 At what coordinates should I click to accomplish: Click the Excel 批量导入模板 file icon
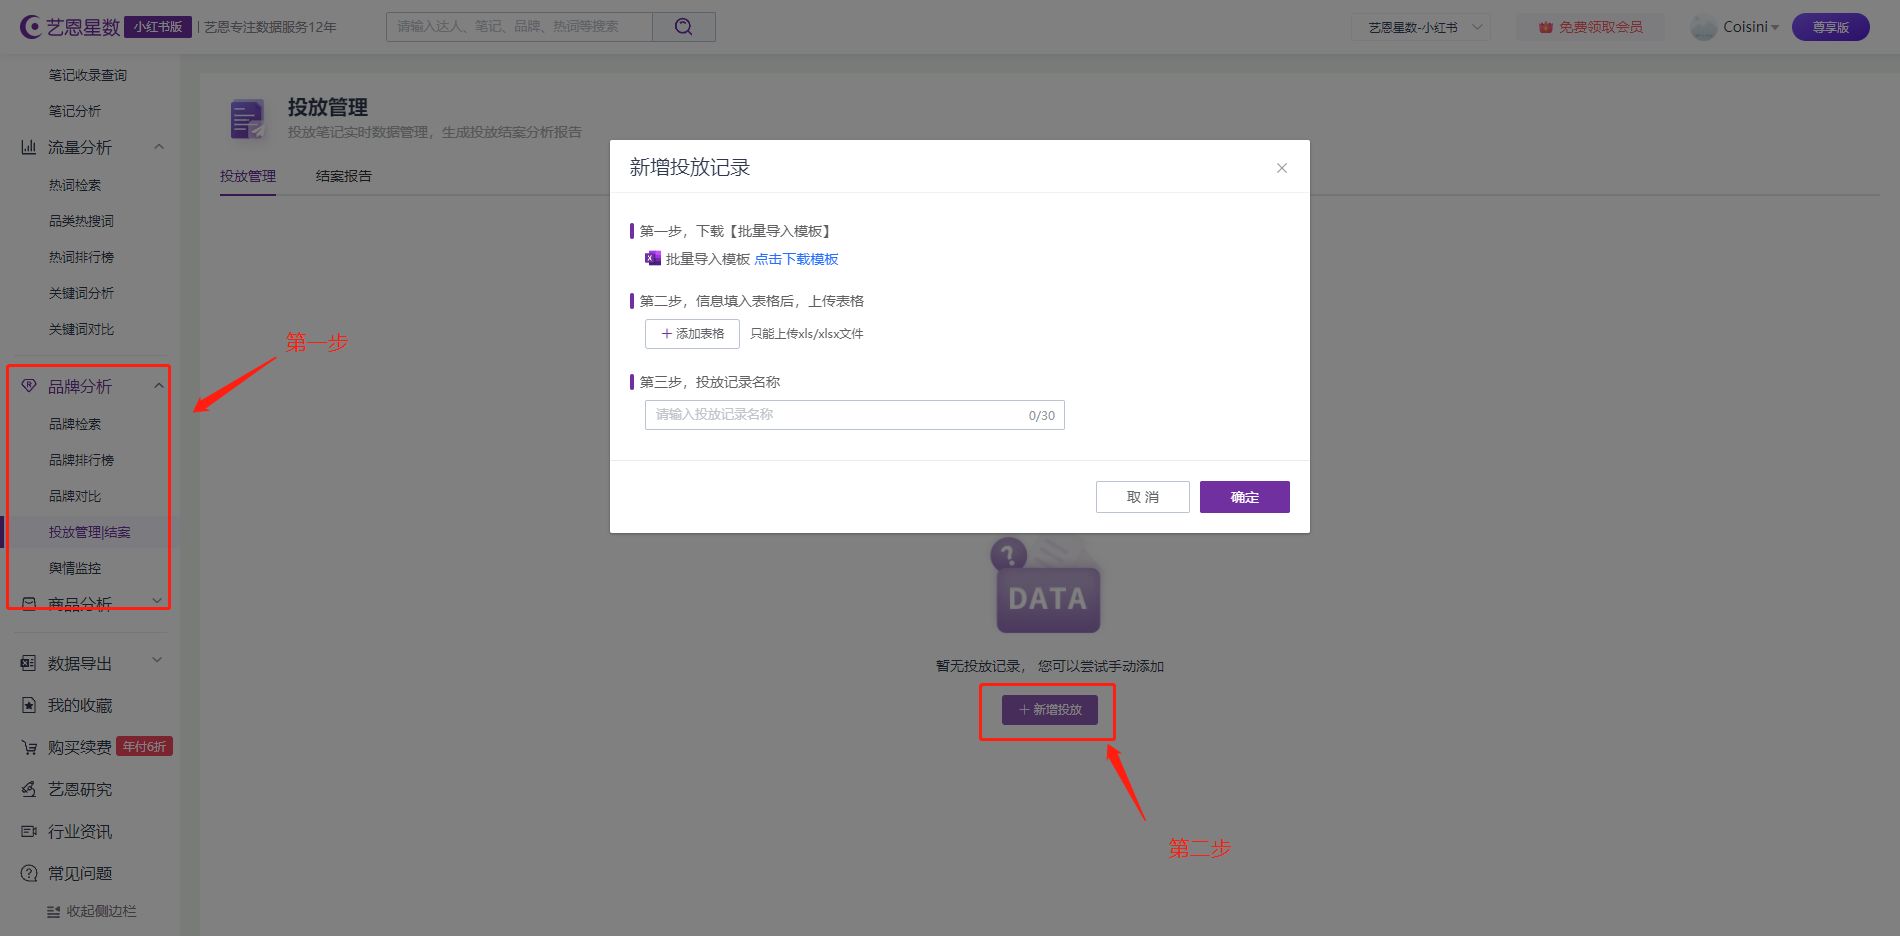tap(651, 258)
